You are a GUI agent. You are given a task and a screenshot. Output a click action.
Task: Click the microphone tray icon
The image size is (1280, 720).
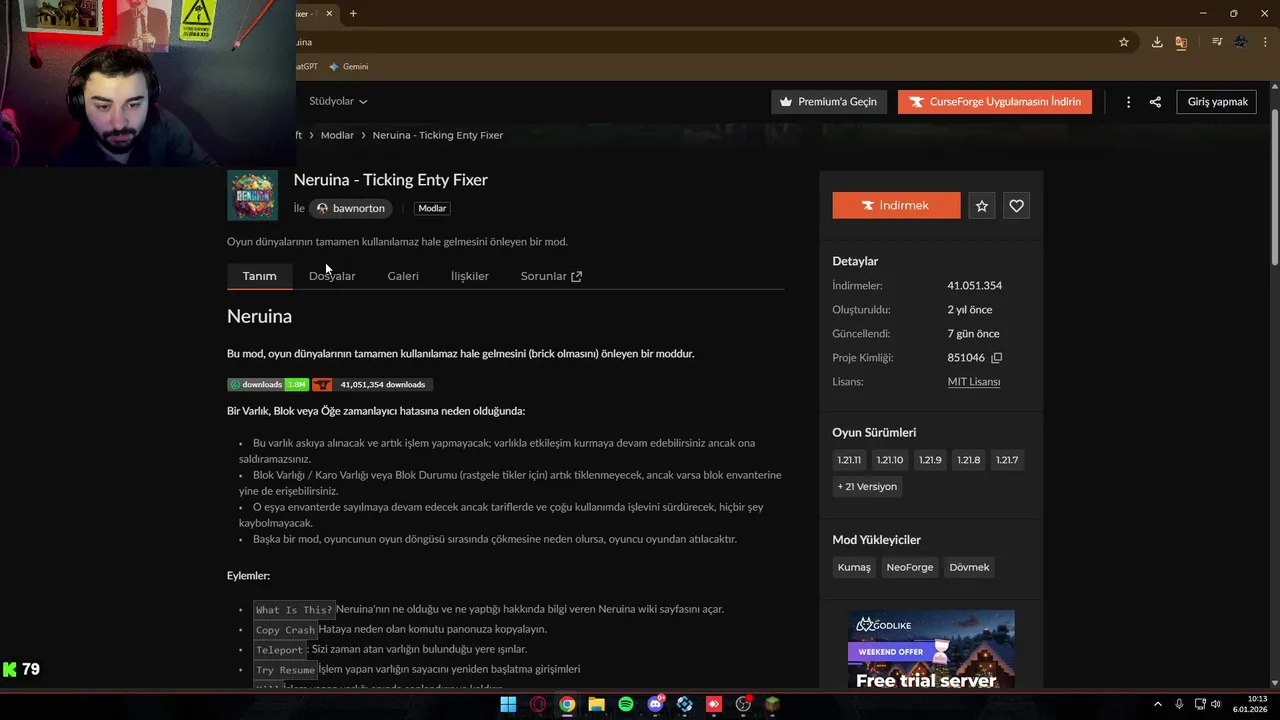click(1179, 704)
